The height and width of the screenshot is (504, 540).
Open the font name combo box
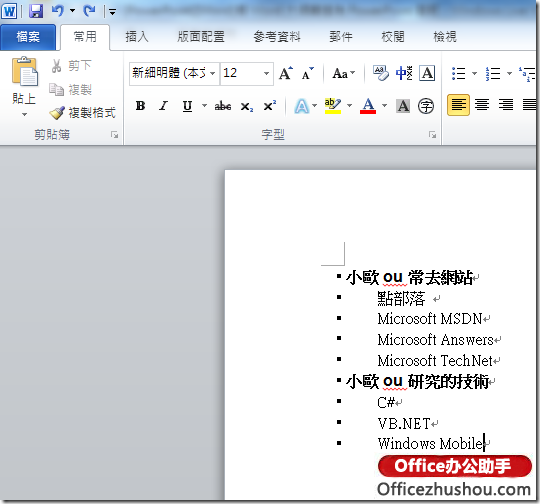174,73
